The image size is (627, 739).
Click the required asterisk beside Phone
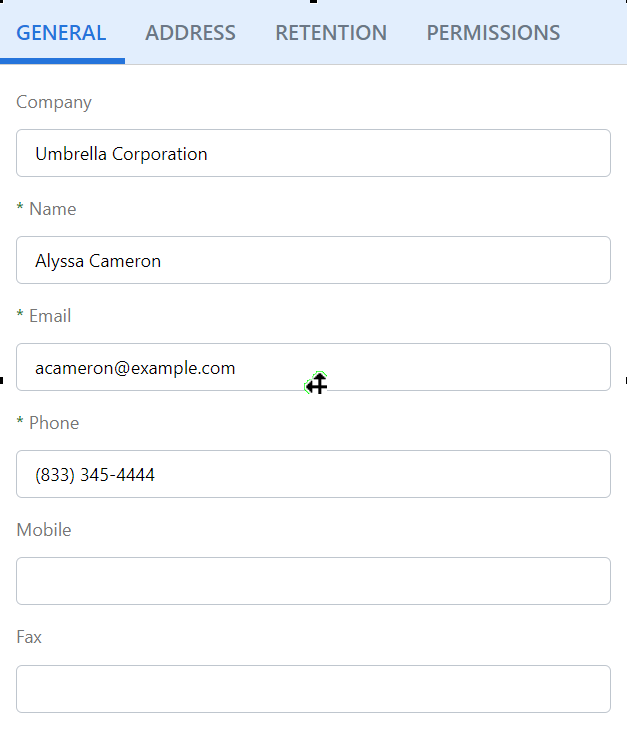(20, 424)
